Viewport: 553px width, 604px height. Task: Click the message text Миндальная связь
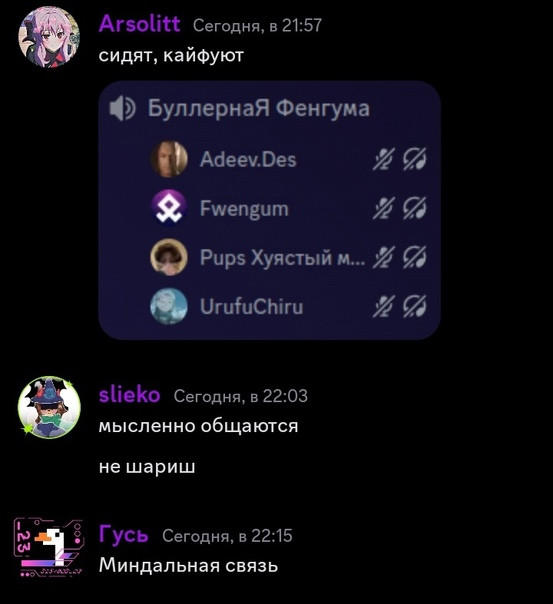click(188, 566)
